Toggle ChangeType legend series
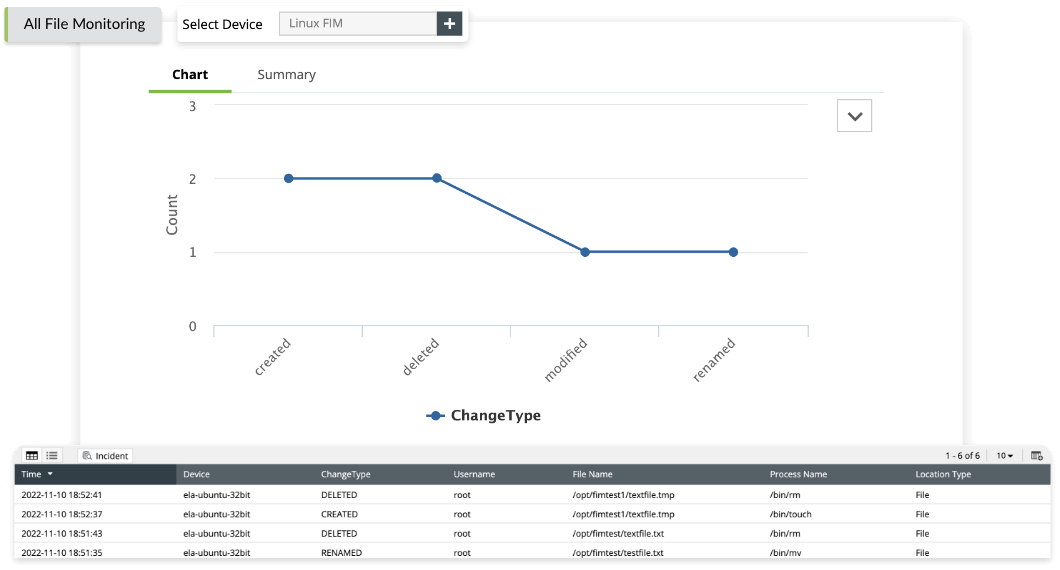The image size is (1060, 570). 484,415
